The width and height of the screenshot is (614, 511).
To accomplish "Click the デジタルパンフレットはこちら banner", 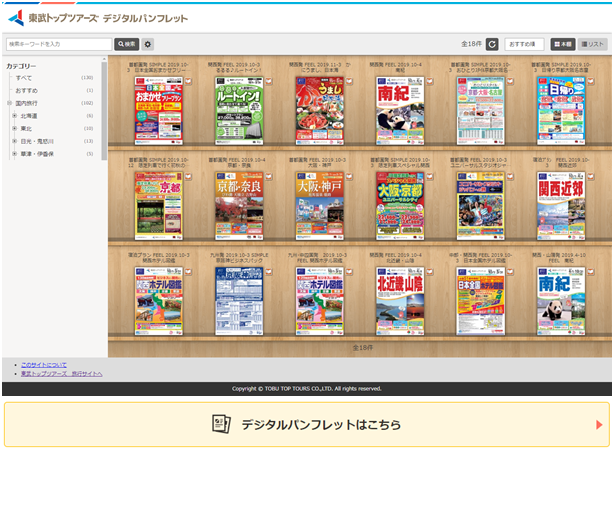I will click(x=307, y=424).
